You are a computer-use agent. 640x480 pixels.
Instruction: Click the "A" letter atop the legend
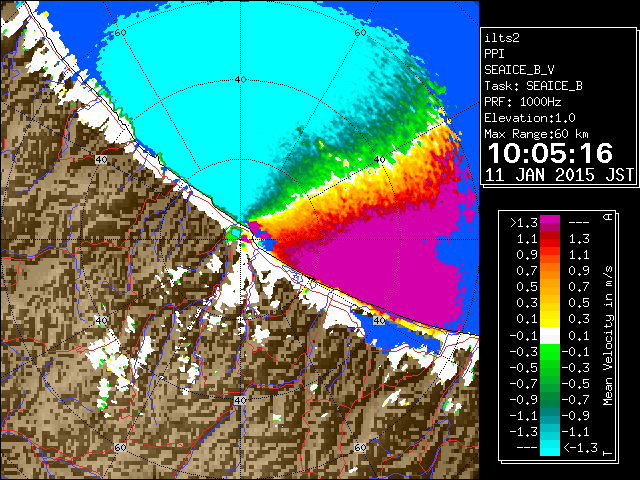(x=608, y=216)
